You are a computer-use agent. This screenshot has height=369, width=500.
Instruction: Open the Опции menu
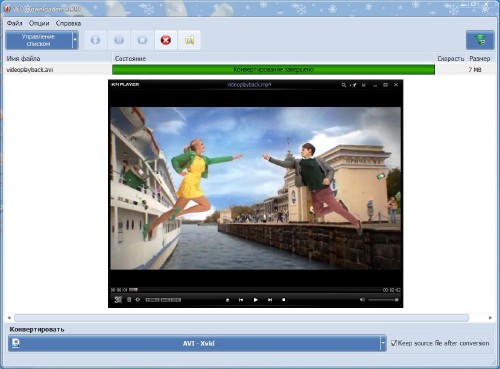[x=39, y=23]
